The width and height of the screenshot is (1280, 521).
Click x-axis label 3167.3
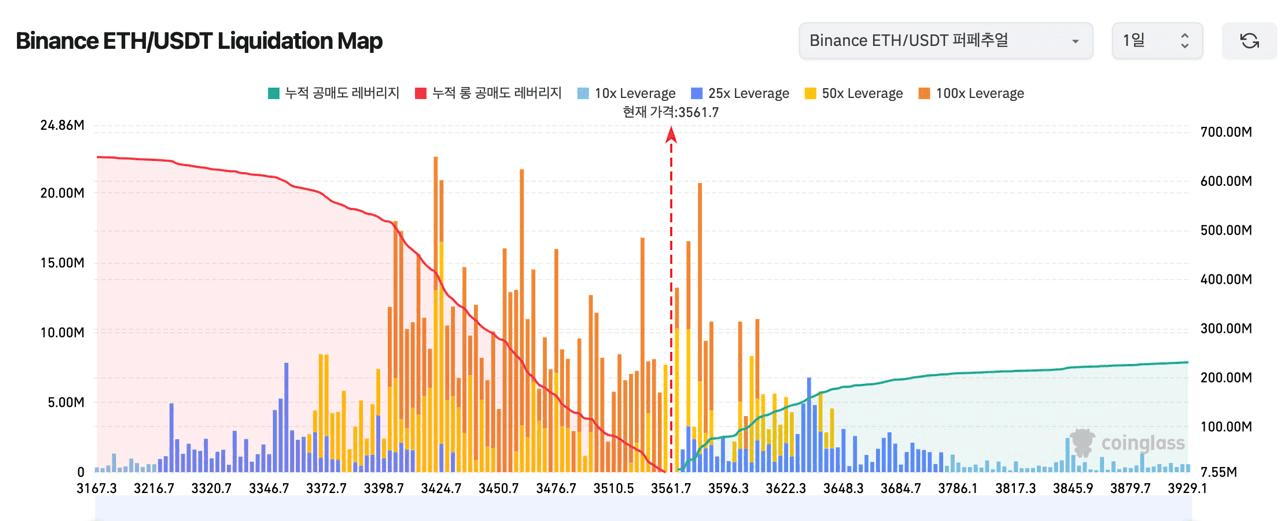coord(97,488)
